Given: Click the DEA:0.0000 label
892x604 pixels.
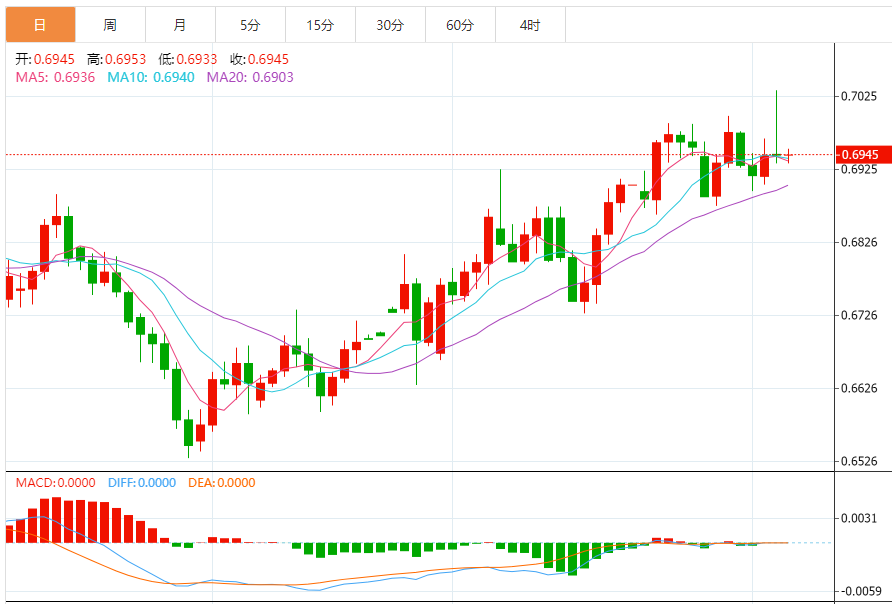Looking at the screenshot, I should pyautogui.click(x=222, y=483).
